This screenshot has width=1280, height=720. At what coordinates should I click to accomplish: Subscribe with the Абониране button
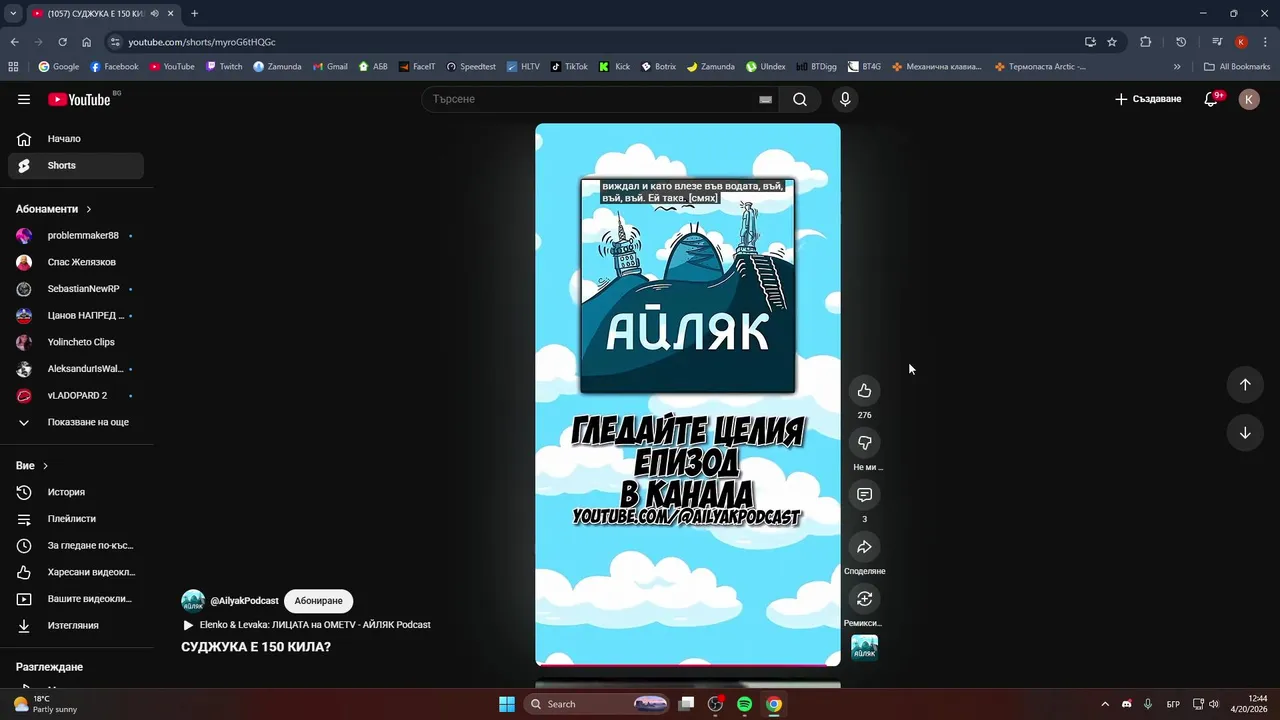318,601
